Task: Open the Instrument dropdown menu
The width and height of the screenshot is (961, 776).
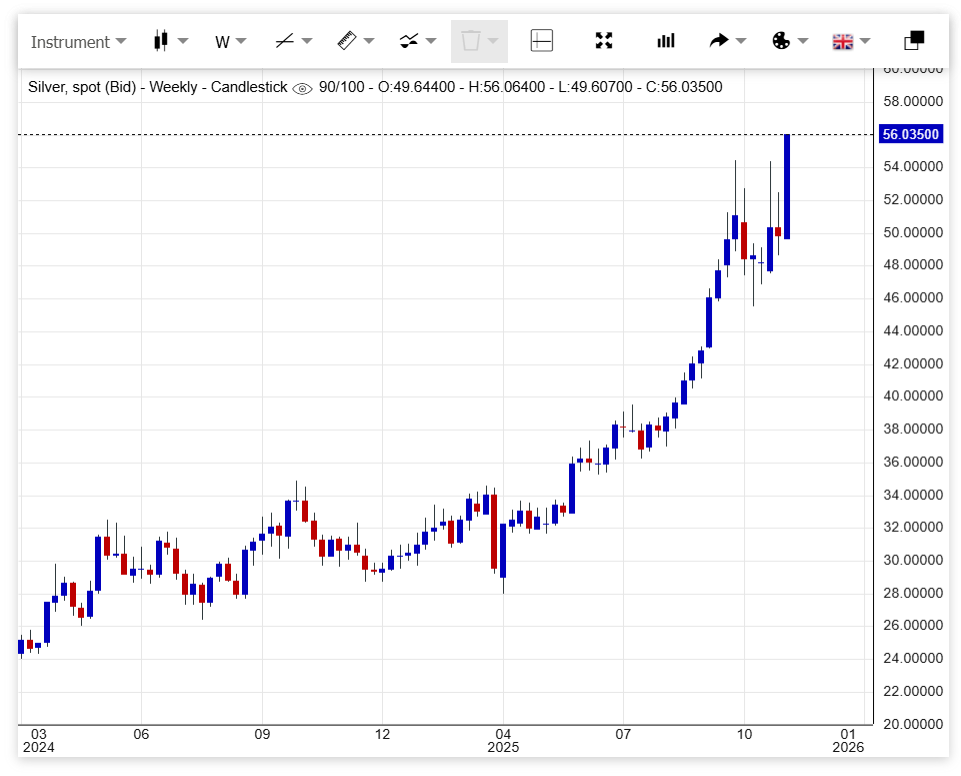Action: (x=78, y=42)
